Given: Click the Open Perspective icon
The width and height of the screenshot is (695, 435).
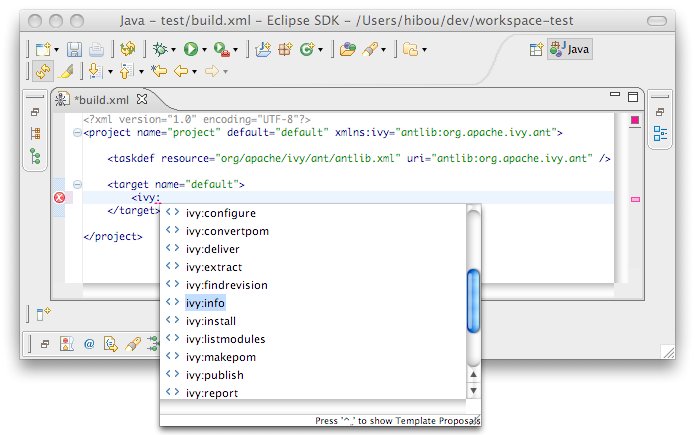Looking at the screenshot, I should [536, 50].
